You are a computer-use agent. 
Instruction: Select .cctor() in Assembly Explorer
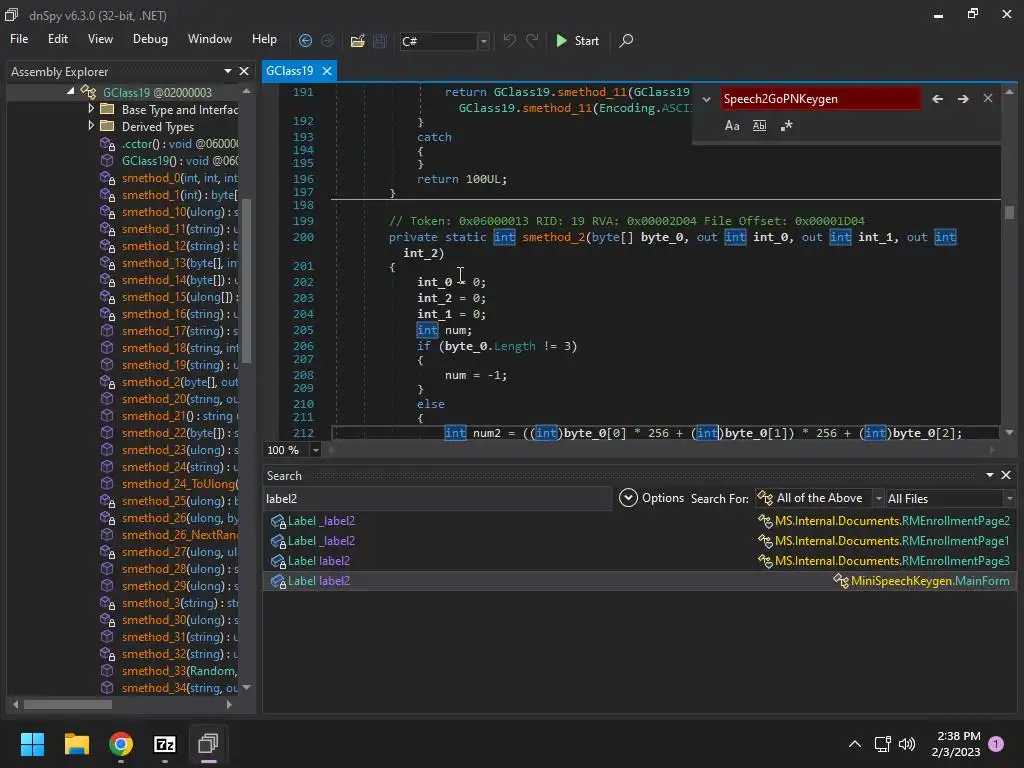point(180,144)
